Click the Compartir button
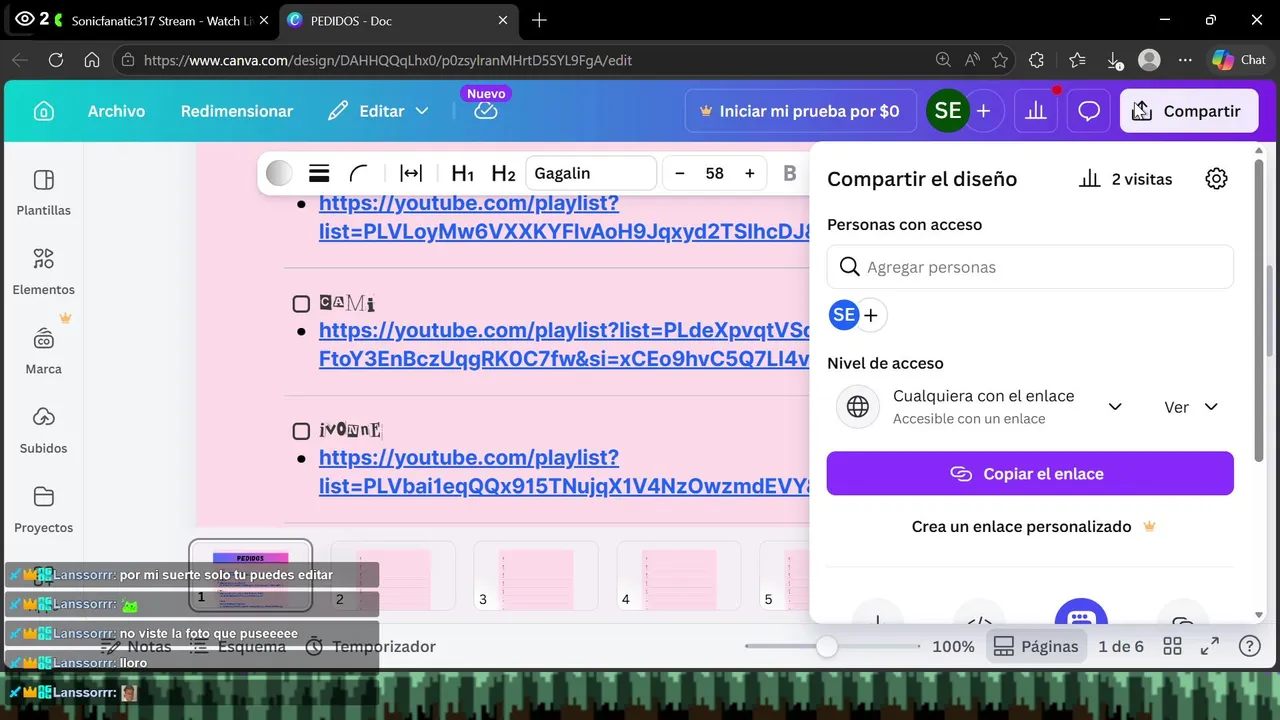The image size is (1280, 720). (1188, 111)
